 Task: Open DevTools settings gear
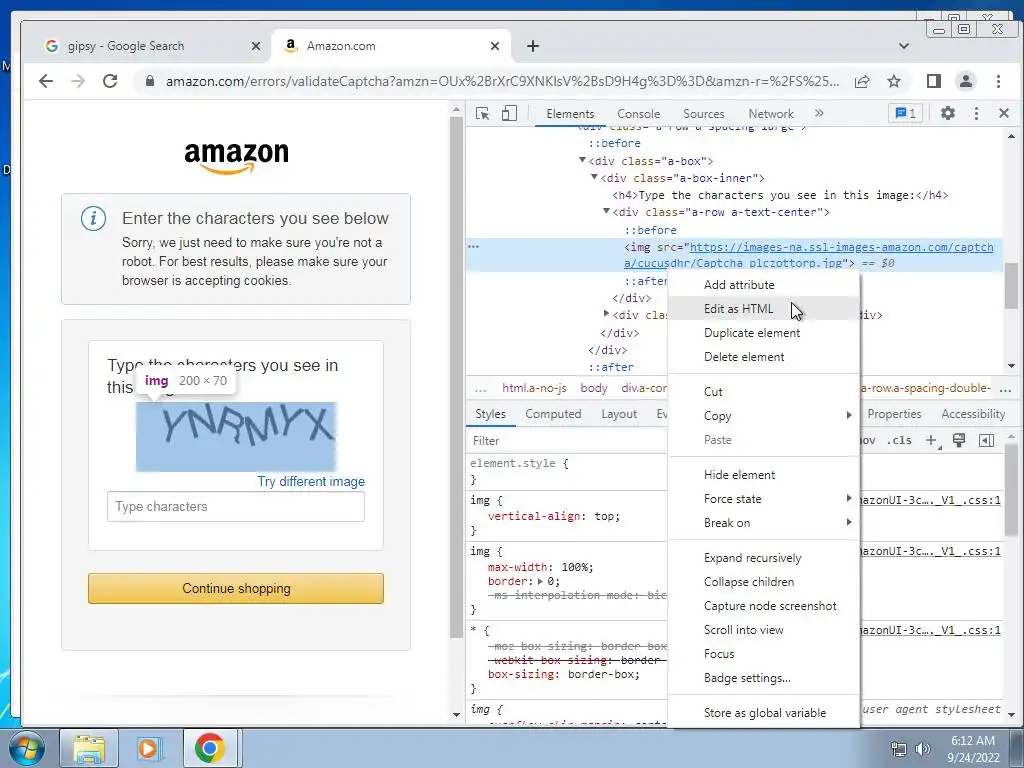point(948,114)
